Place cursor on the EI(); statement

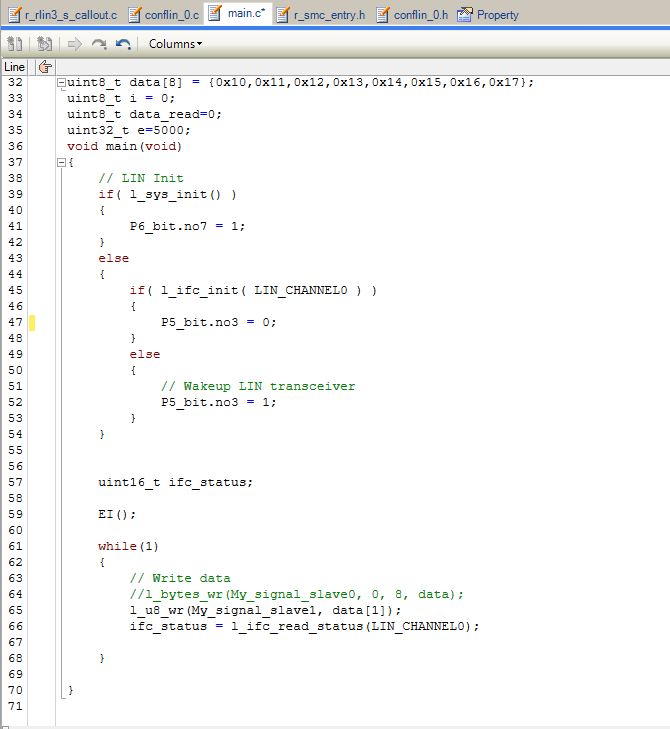coord(117,514)
